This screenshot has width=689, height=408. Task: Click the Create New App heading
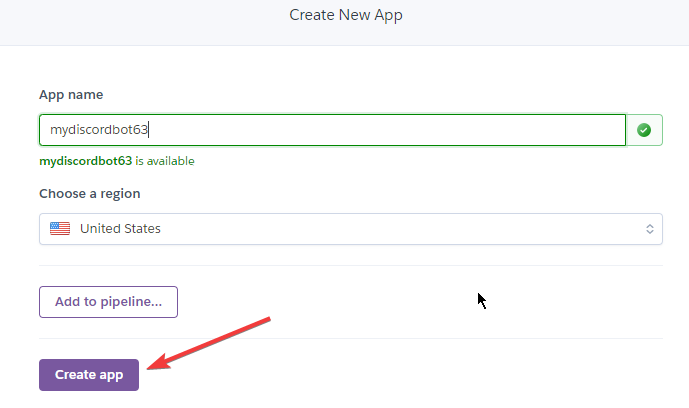click(346, 15)
